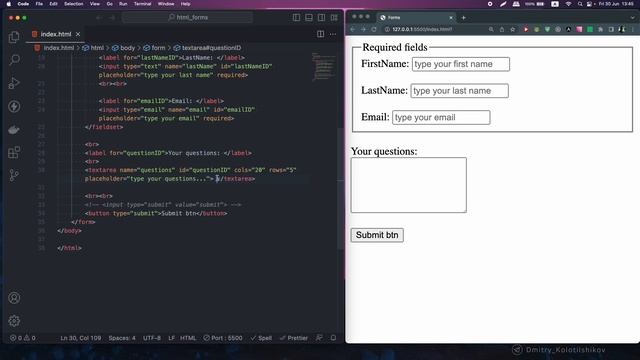Click the FirstName input field
The height and width of the screenshot is (360, 640).
point(460,64)
